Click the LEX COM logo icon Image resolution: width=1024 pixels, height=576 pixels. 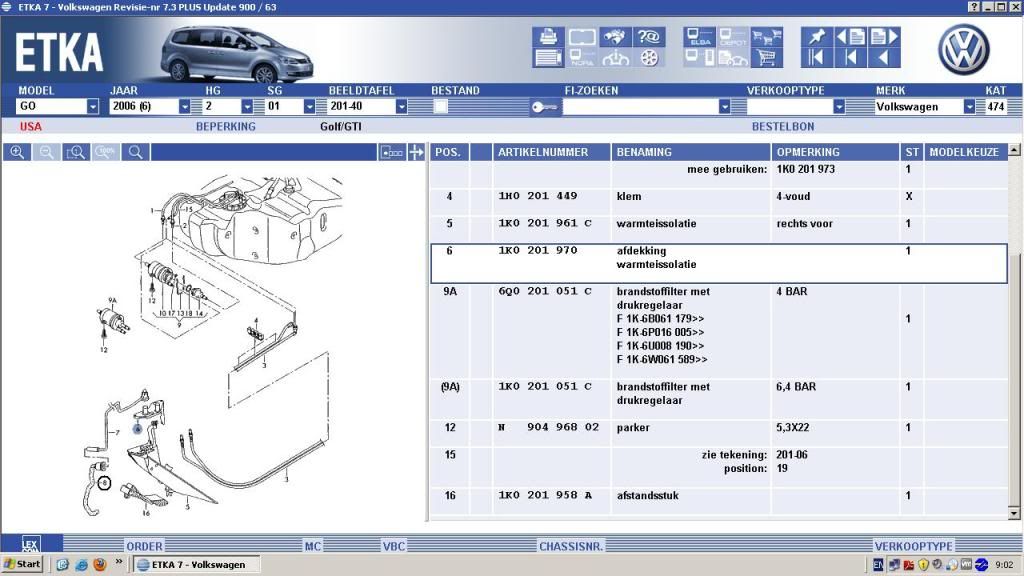[31, 543]
